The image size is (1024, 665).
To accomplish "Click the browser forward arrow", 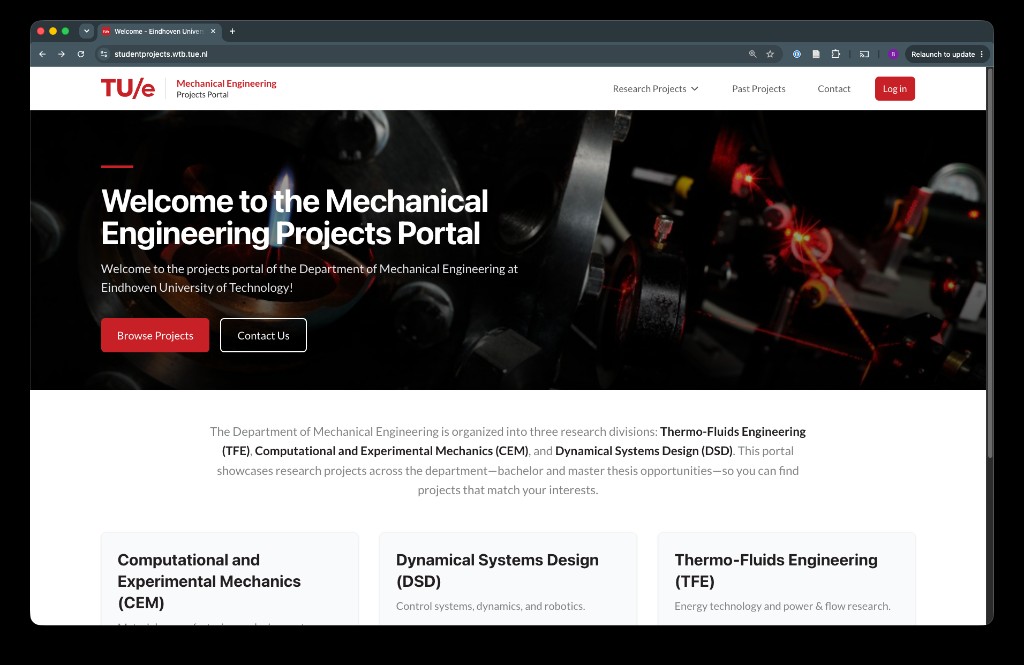I will 61,54.
